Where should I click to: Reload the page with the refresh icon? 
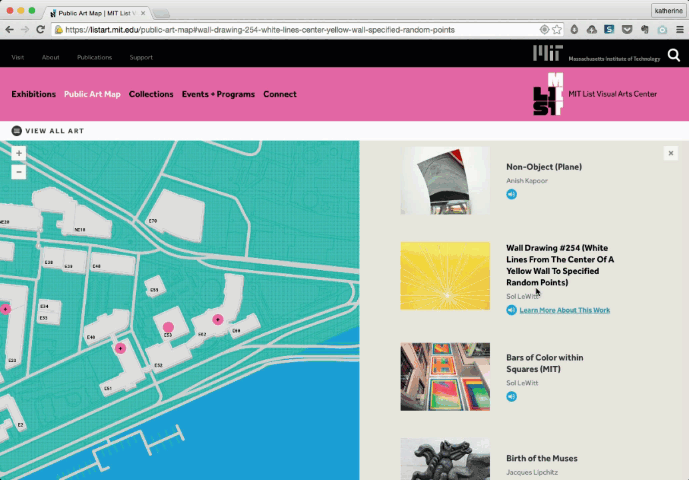40,29
